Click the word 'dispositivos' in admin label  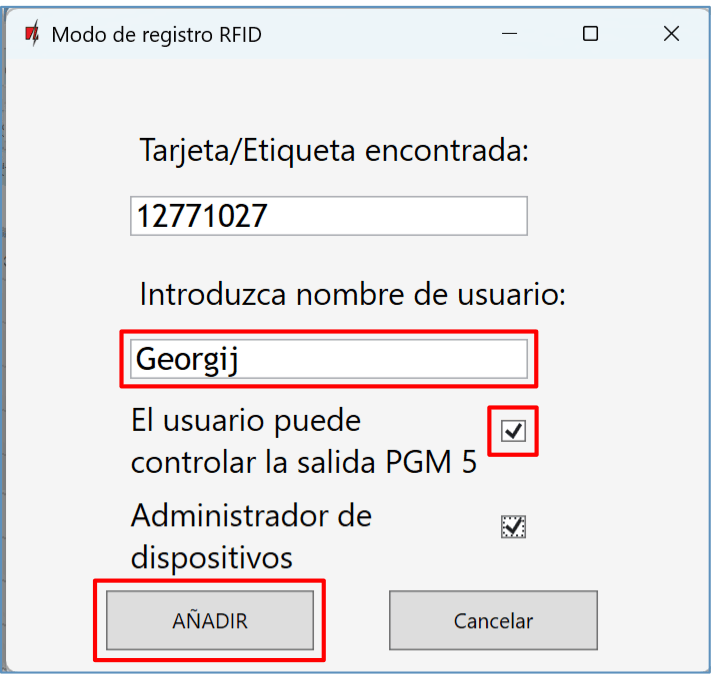pos(212,556)
